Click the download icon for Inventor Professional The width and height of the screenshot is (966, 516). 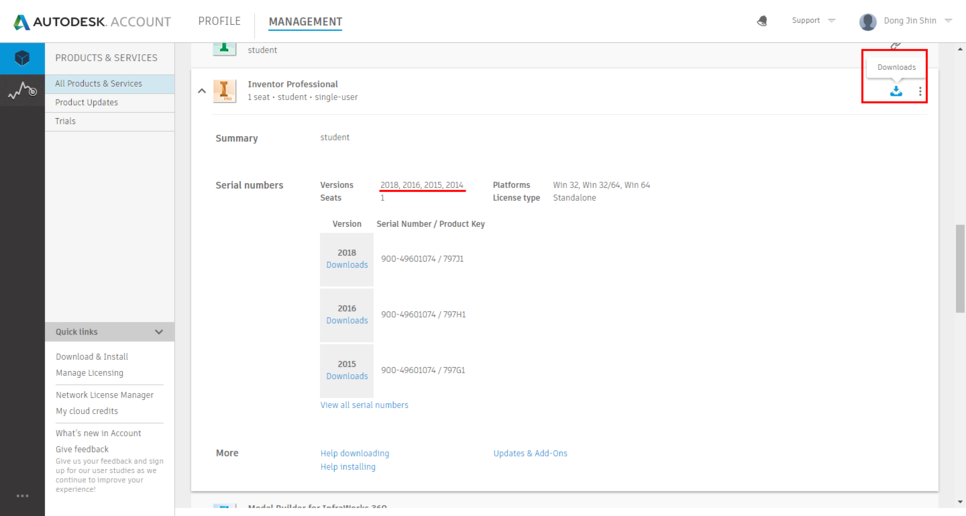pos(896,91)
